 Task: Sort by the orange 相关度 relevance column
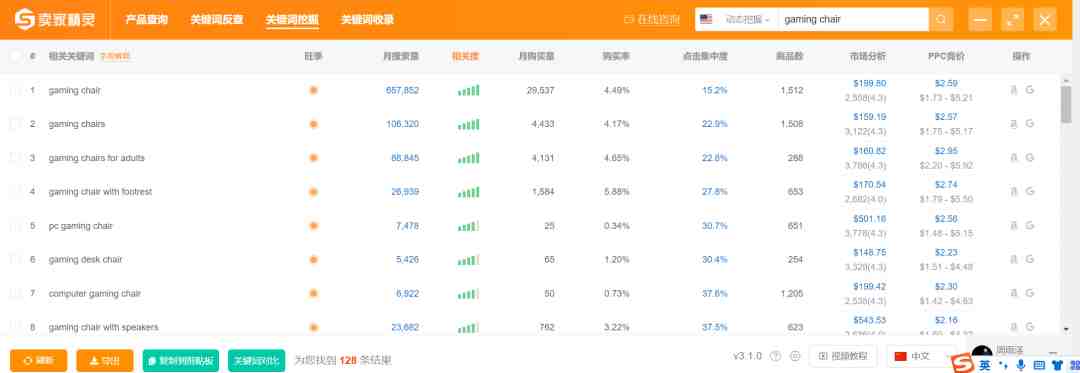point(465,56)
